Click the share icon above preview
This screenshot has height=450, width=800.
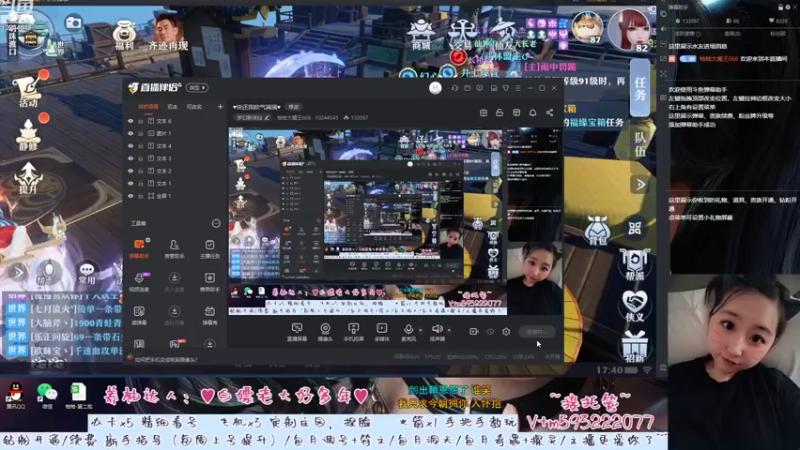[549, 112]
